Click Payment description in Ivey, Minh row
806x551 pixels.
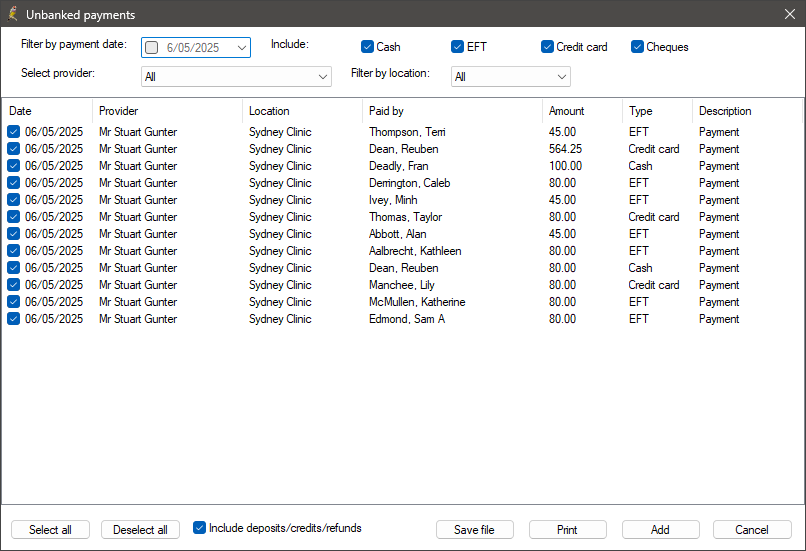(719, 200)
